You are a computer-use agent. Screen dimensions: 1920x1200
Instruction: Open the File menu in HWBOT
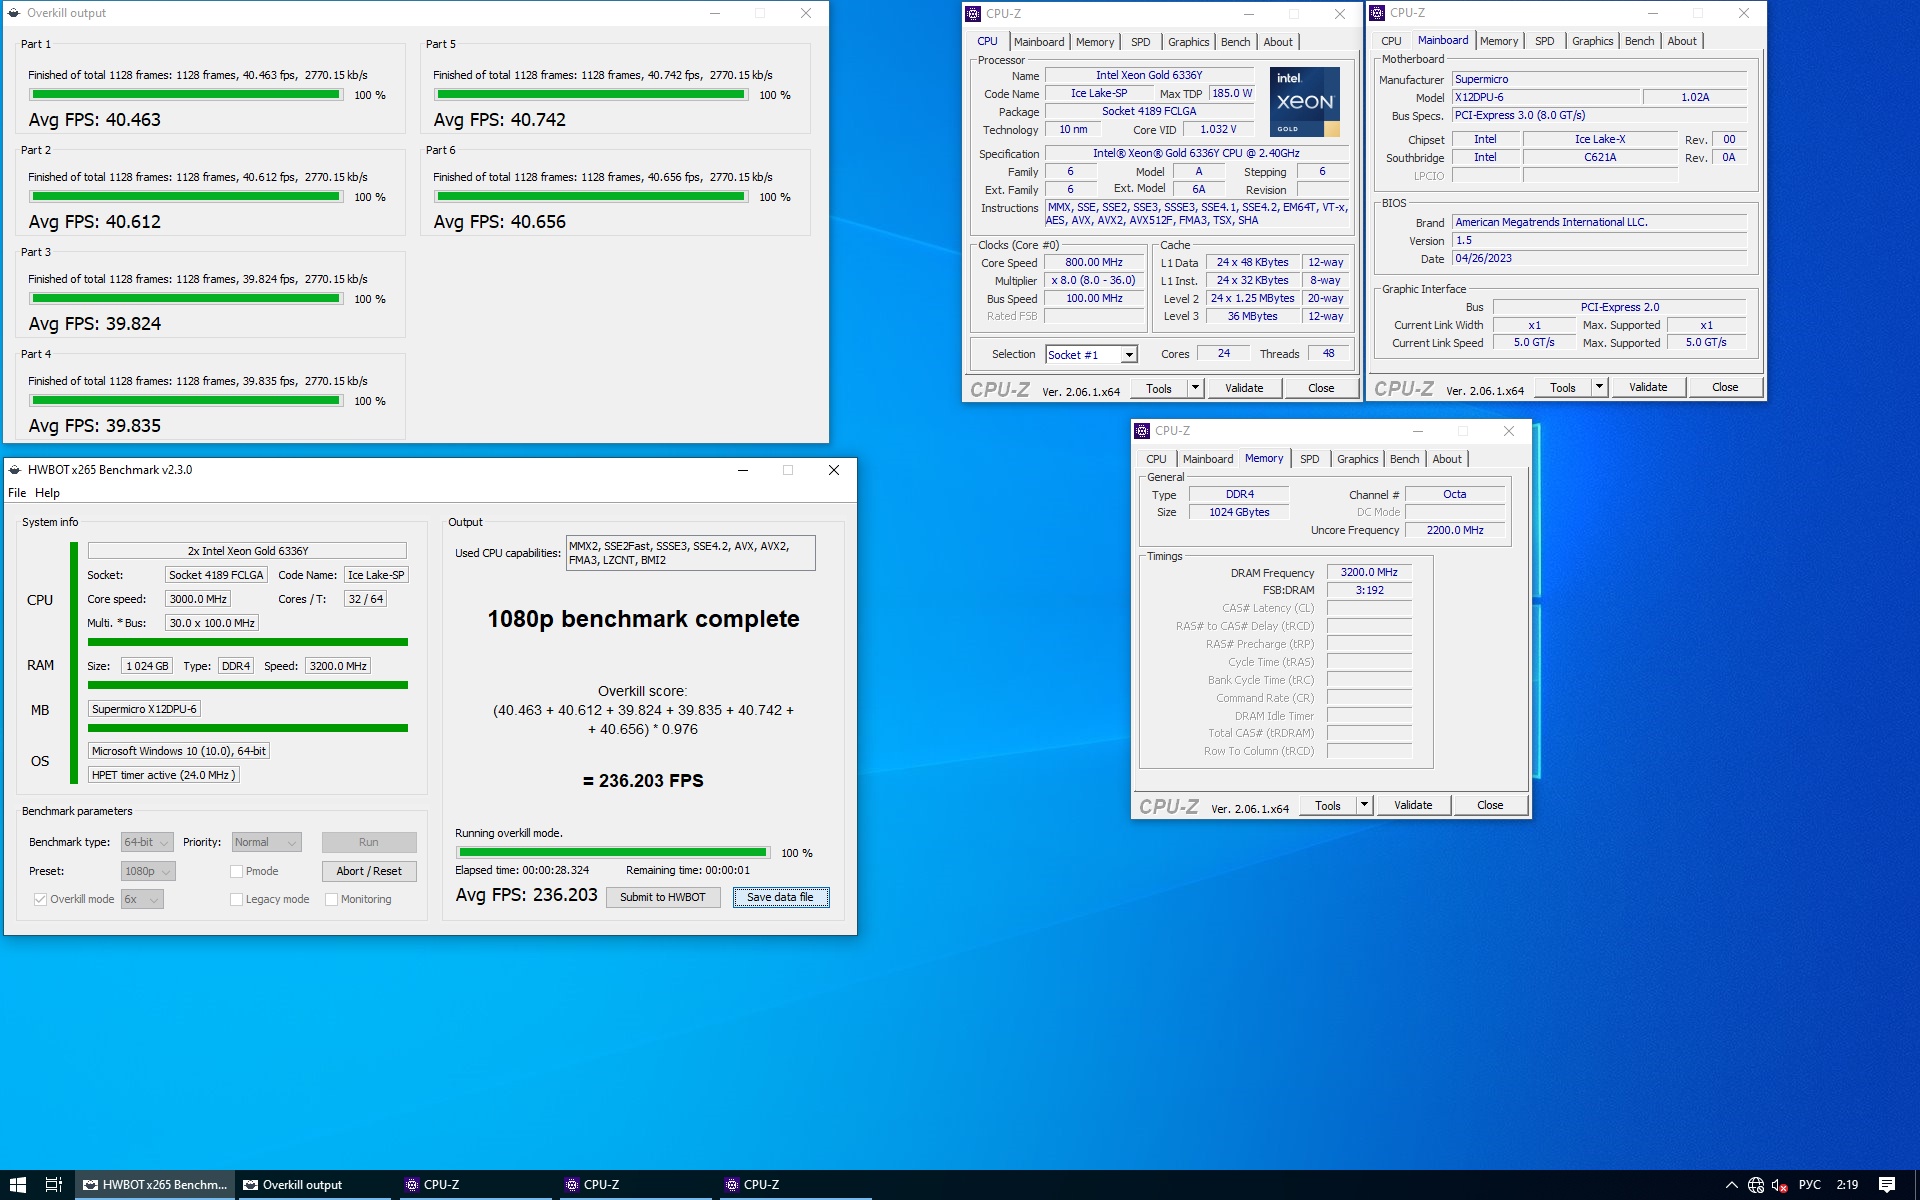pyautogui.click(x=17, y=493)
